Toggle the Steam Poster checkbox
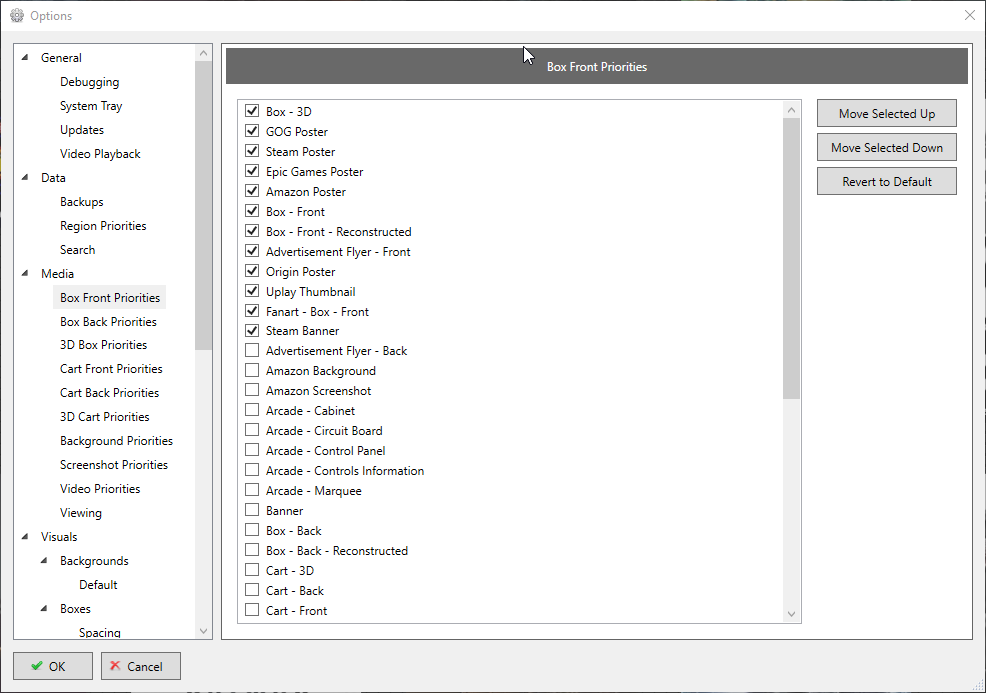 (x=252, y=151)
